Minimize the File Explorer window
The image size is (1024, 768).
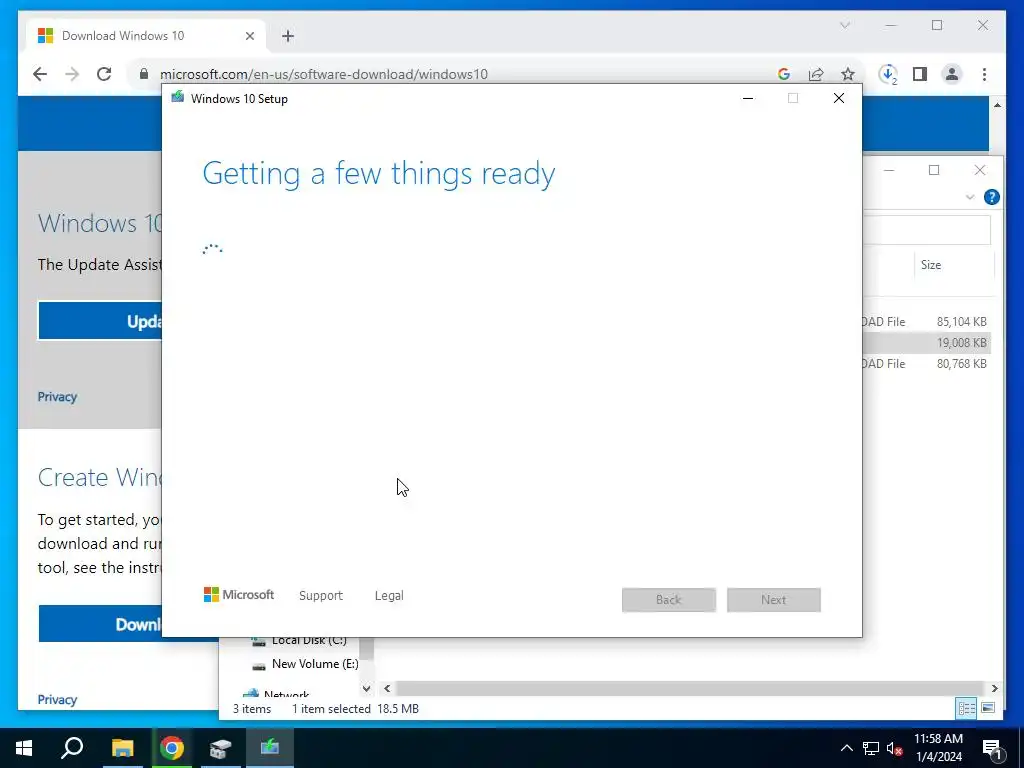pos(889,170)
